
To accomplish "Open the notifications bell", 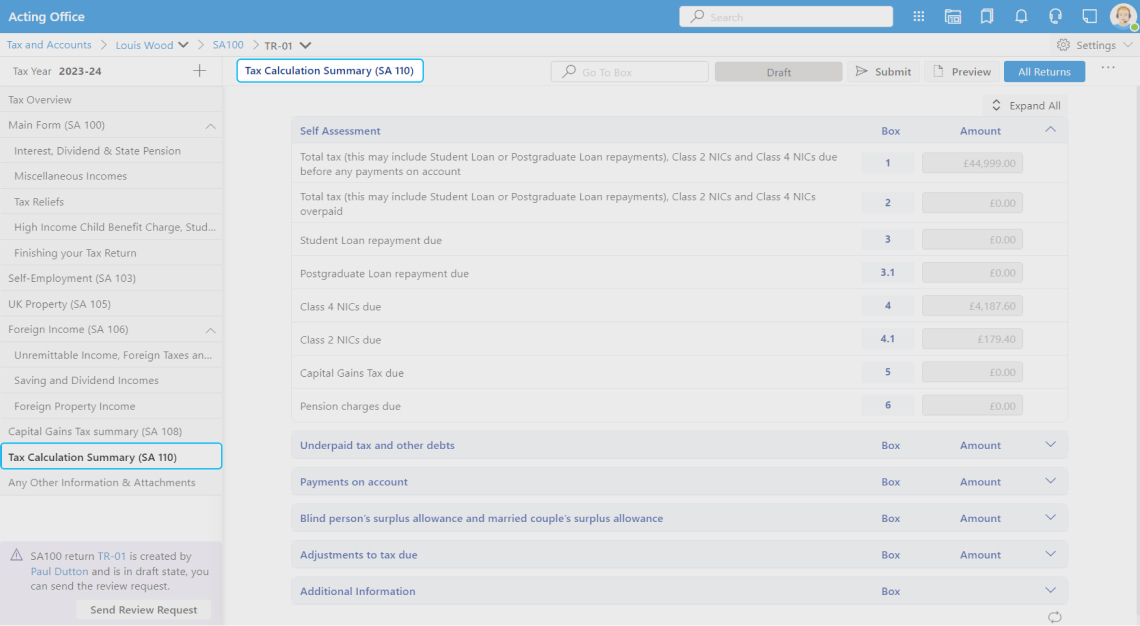I will coord(1021,17).
